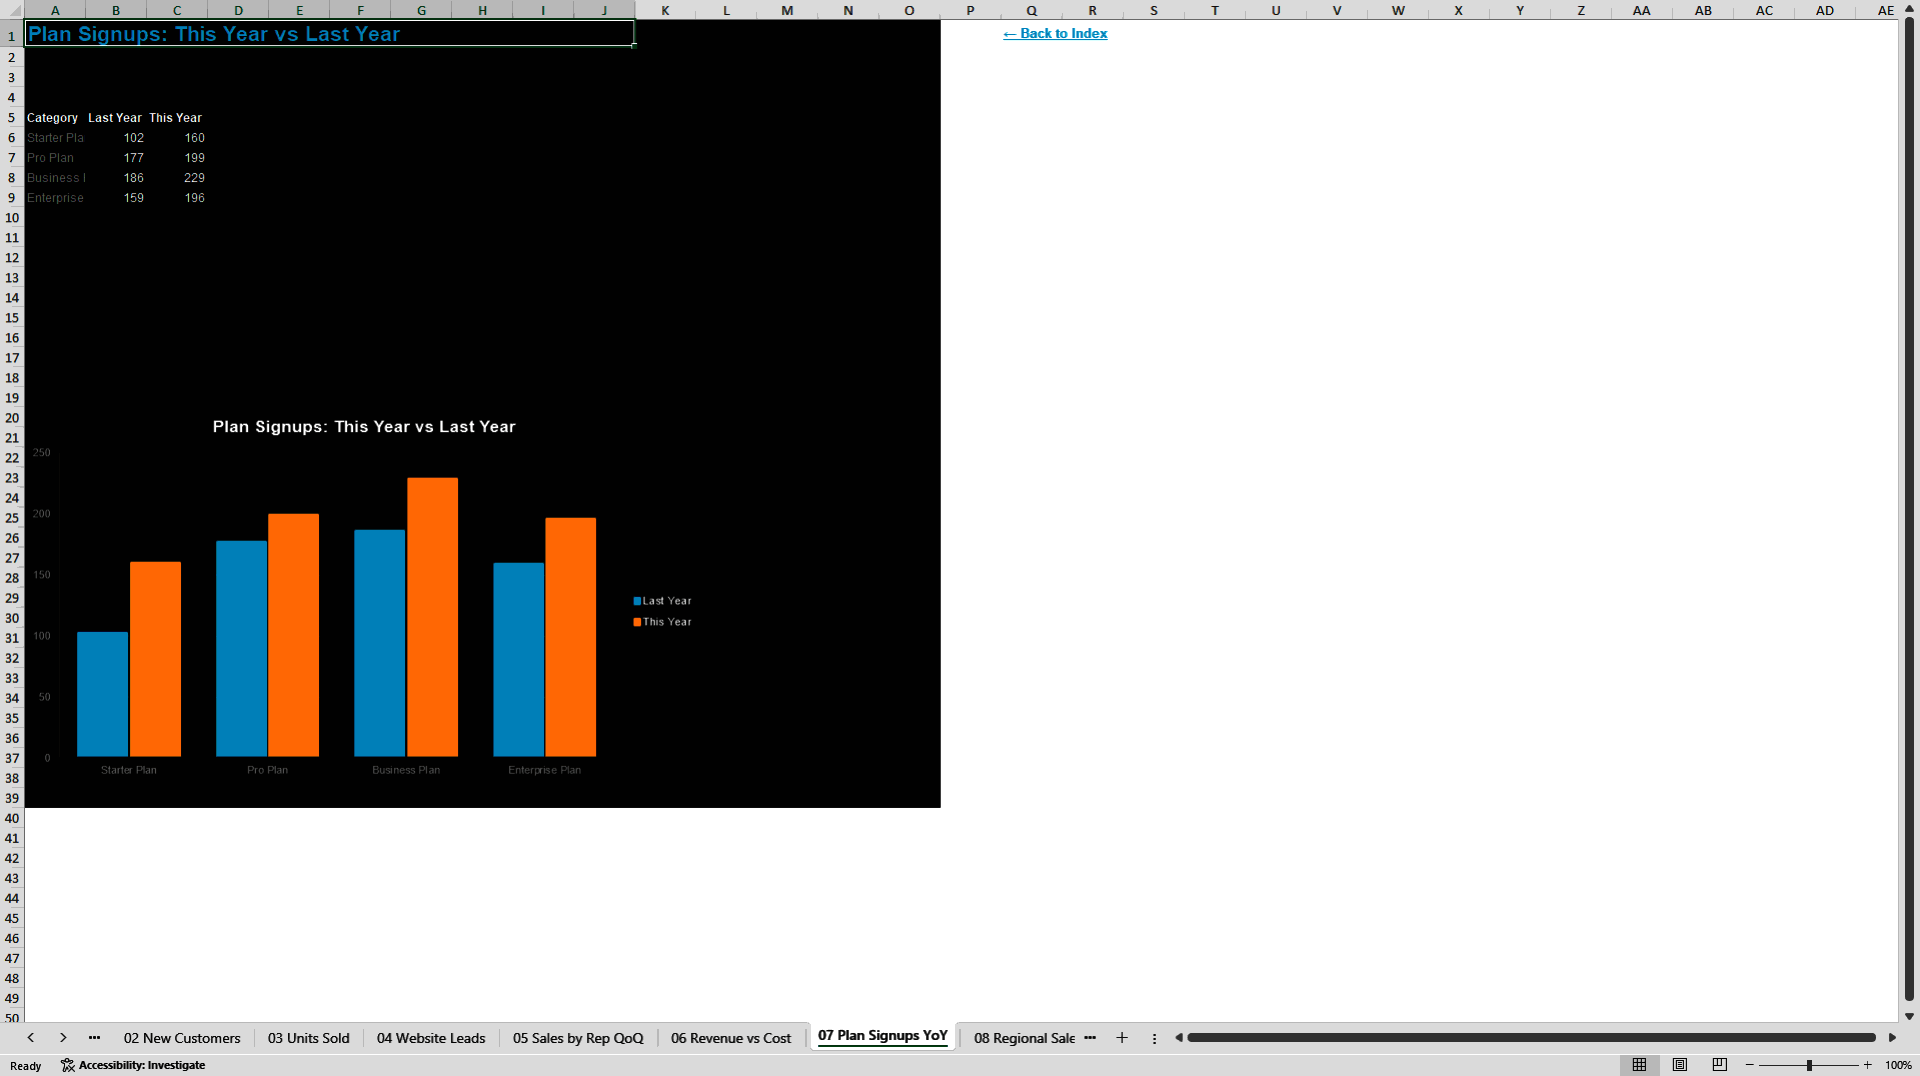The width and height of the screenshot is (1920, 1076).
Task: Switch to the 03 Units Sold tab
Action: point(309,1038)
